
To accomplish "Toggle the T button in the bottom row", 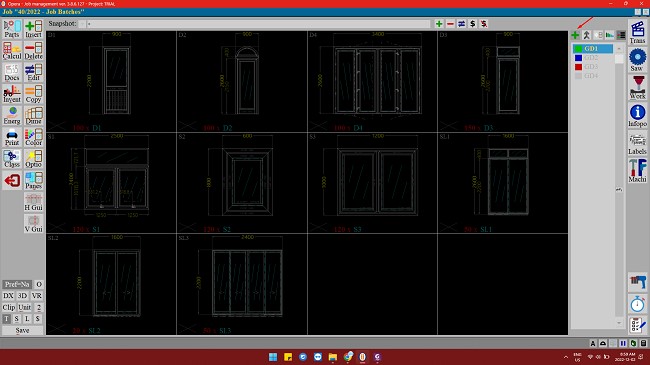I will (7, 319).
